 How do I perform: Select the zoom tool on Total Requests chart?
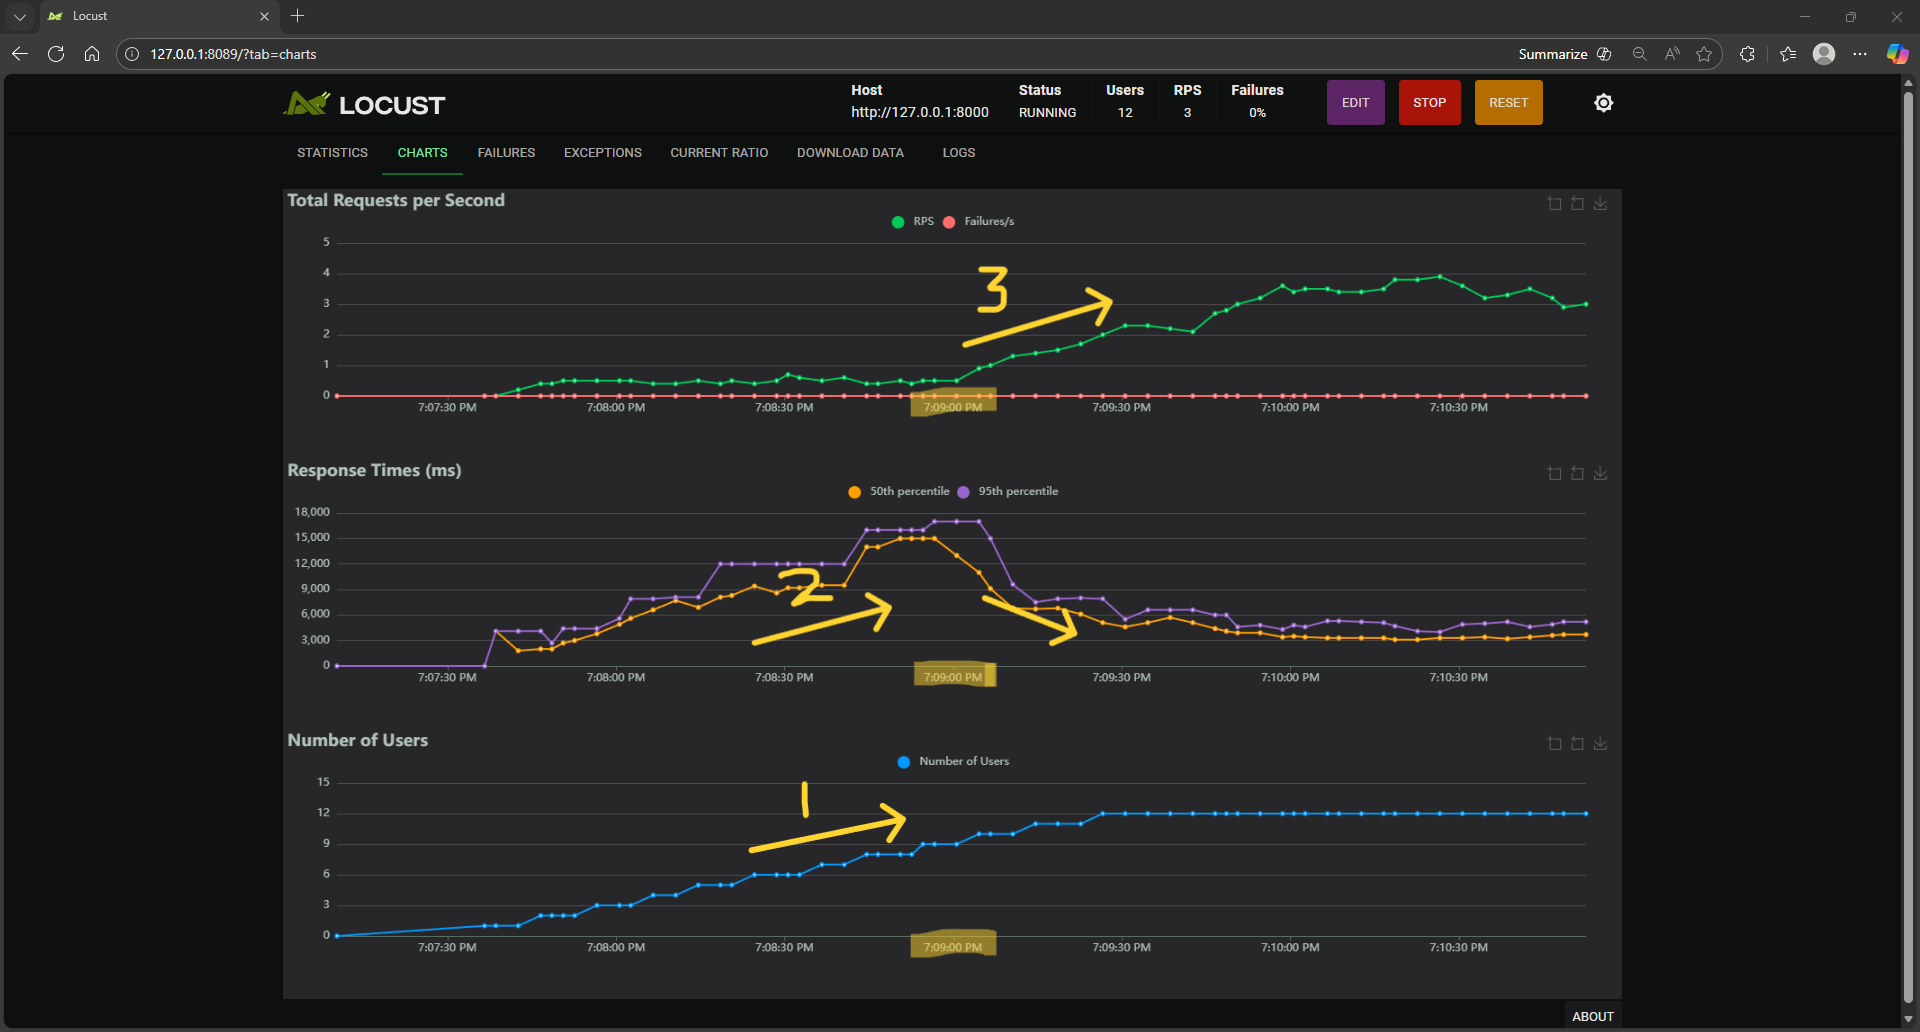1554,203
